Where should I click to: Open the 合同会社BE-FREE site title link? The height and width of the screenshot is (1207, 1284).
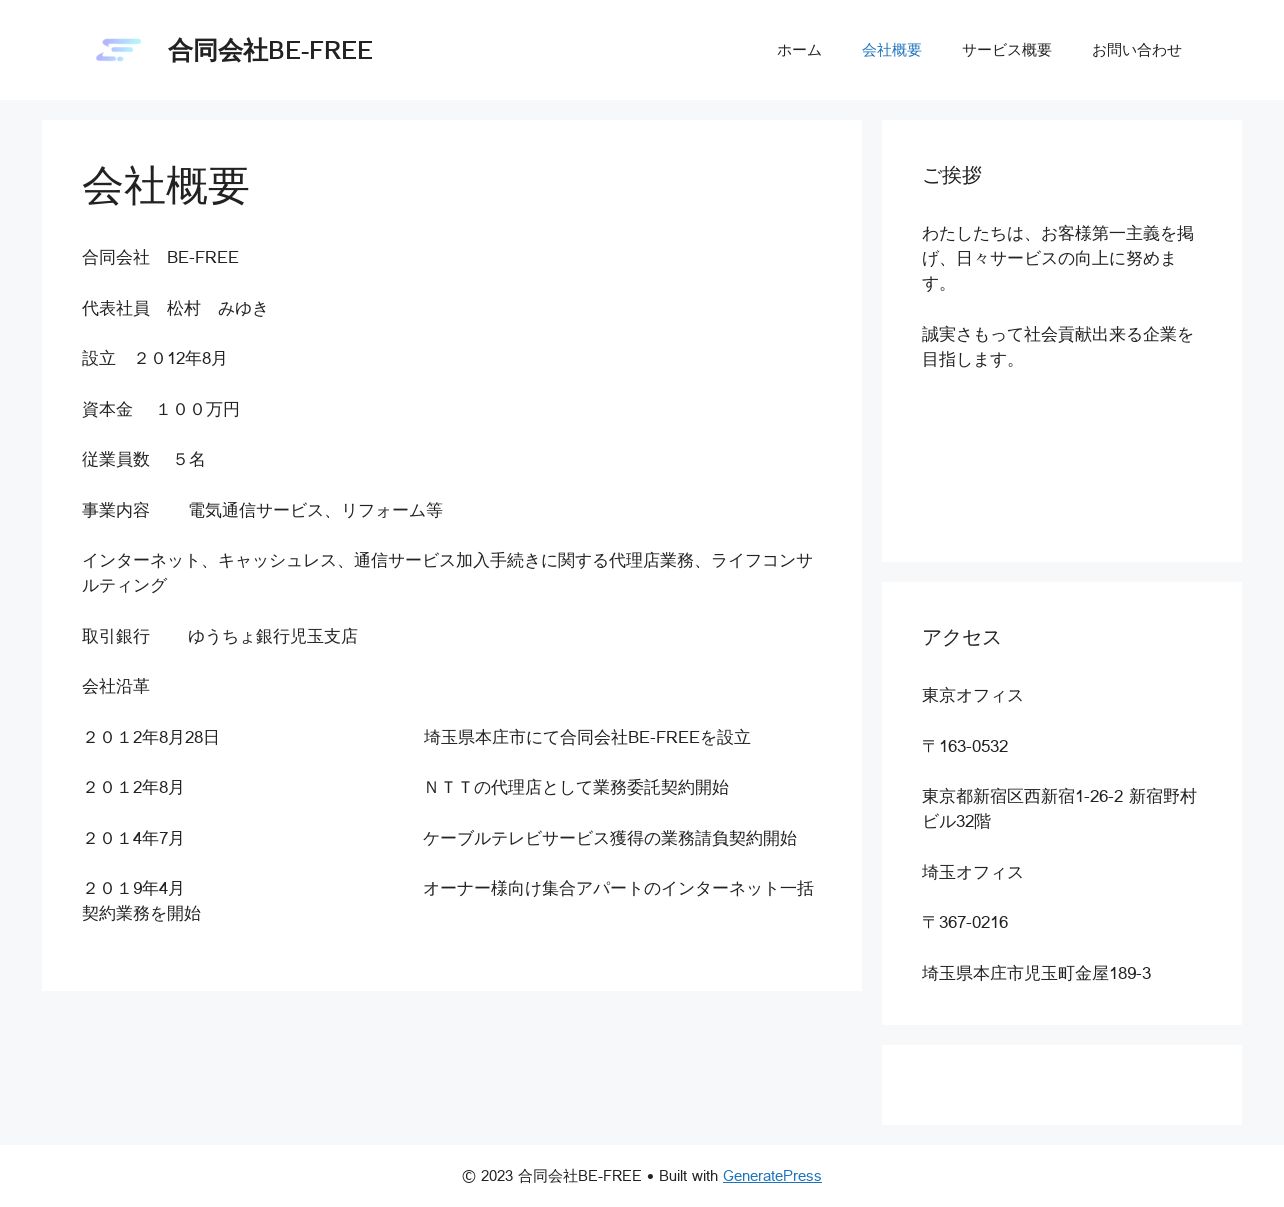[x=270, y=50]
